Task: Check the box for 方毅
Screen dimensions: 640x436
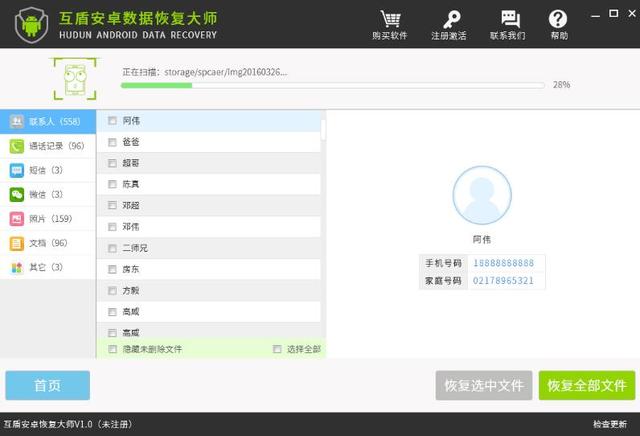Action: (x=112, y=290)
